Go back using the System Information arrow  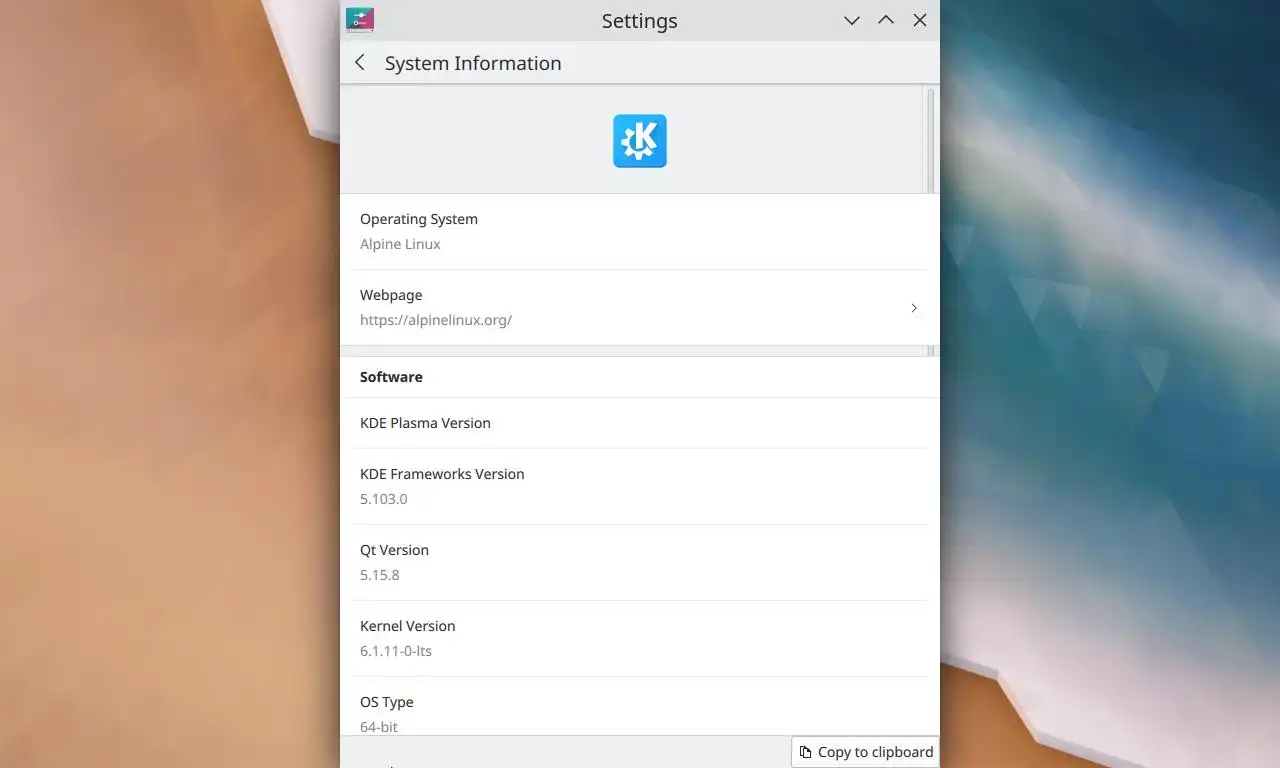[x=360, y=63]
